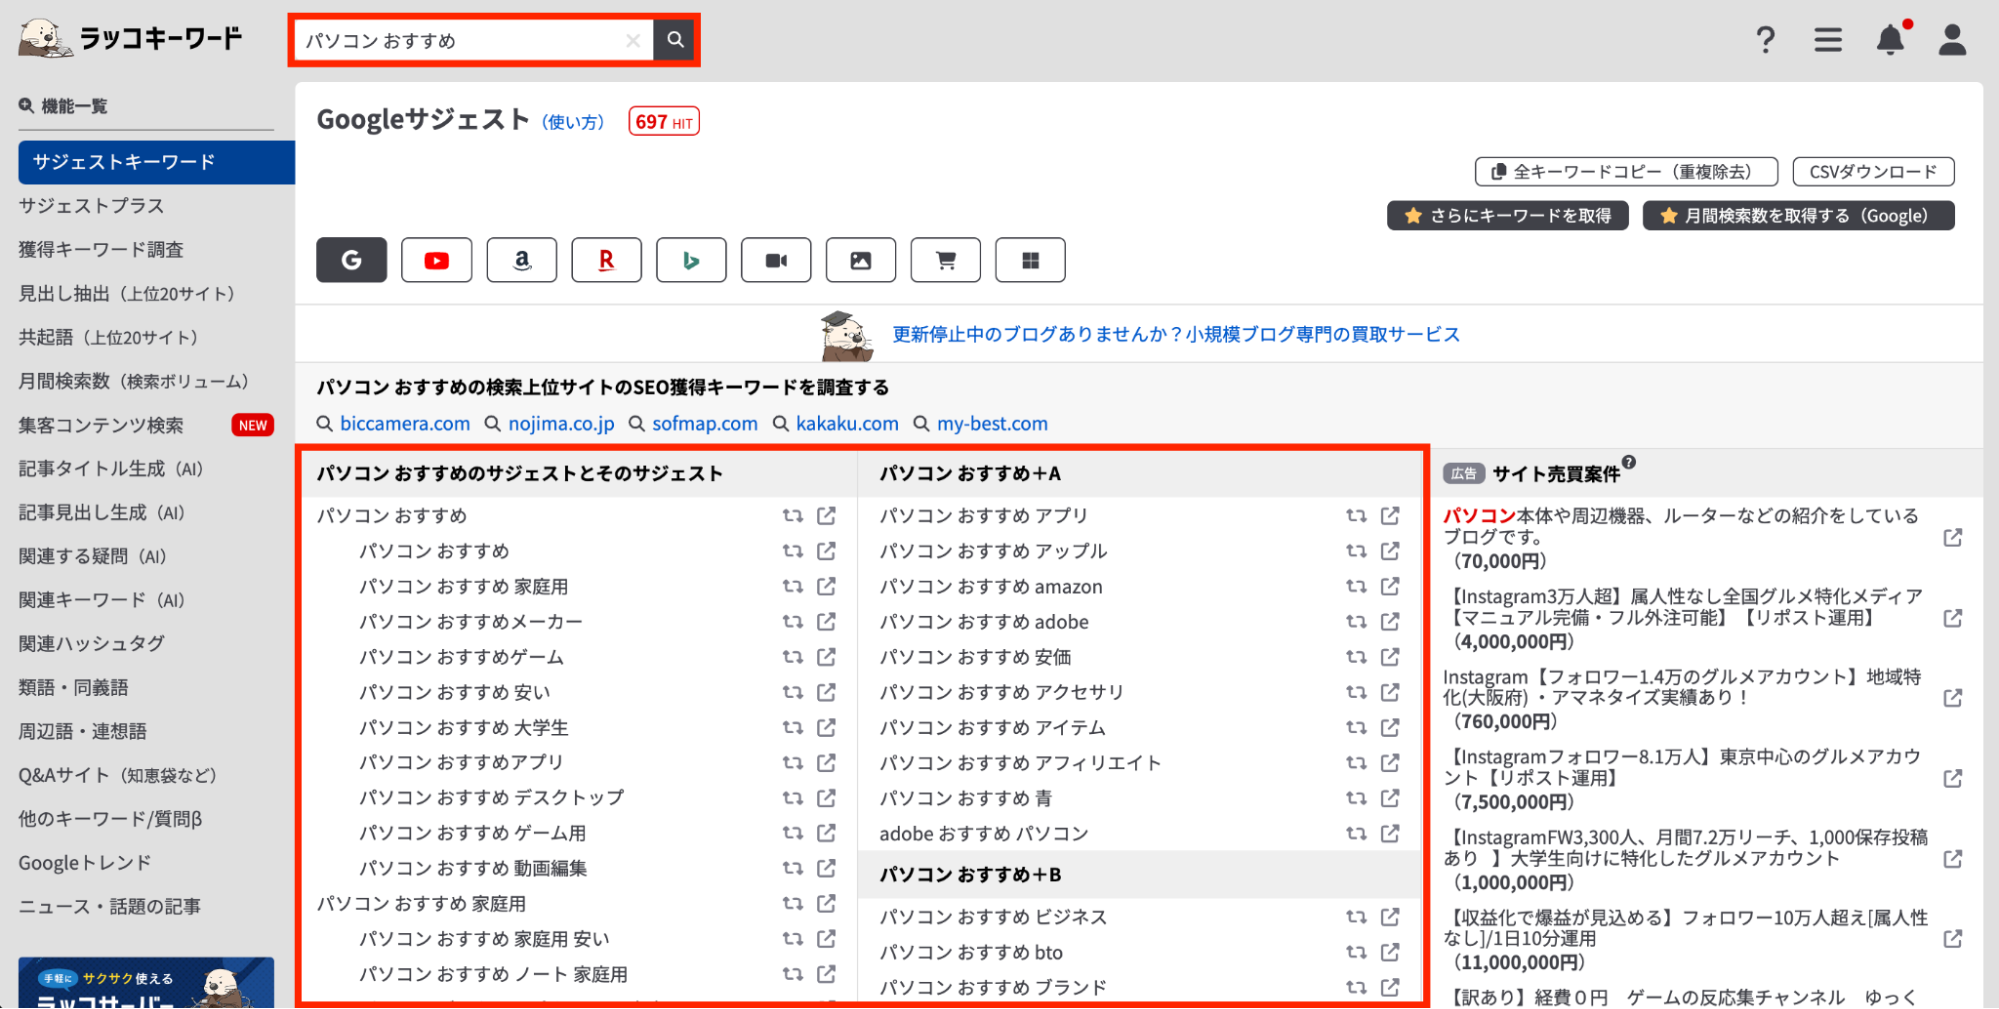
Task: Open the help question mark icon
Action: (1766, 40)
